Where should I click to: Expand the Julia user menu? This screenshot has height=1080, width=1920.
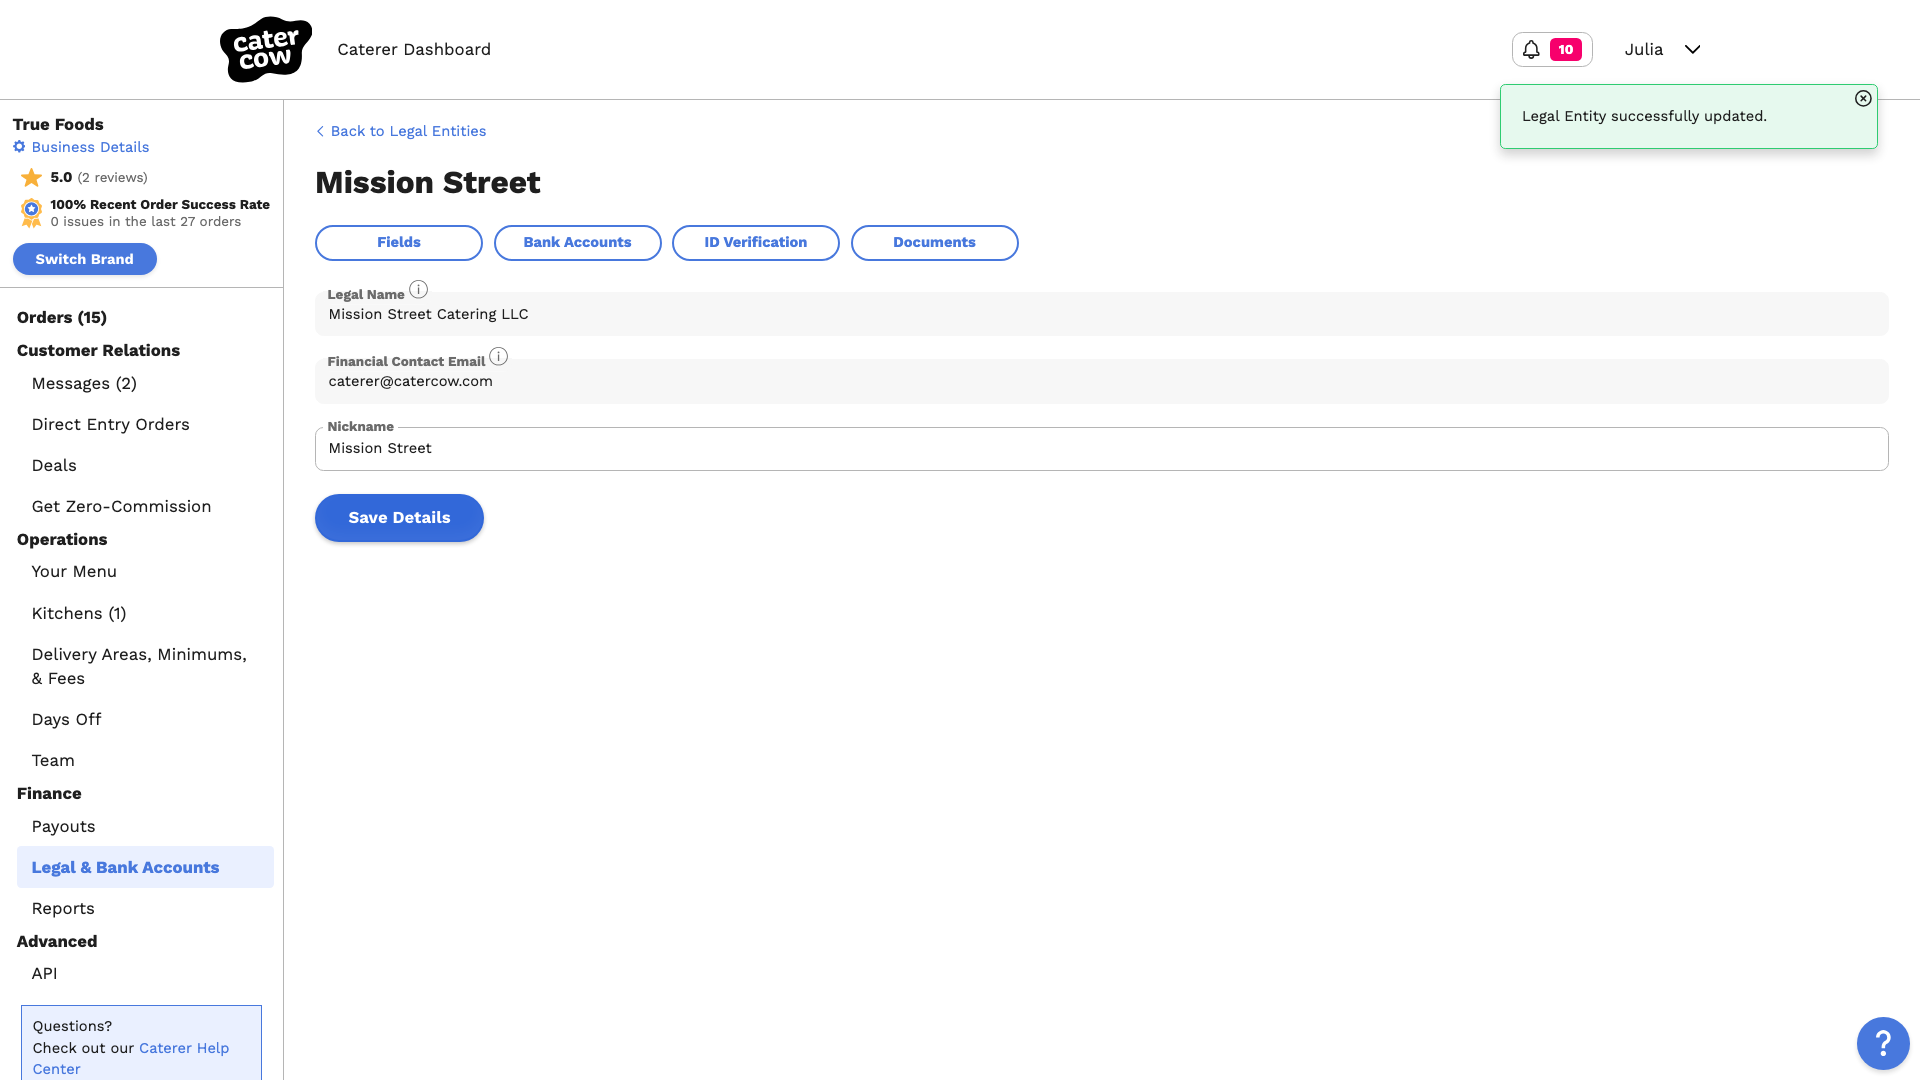(1662, 49)
